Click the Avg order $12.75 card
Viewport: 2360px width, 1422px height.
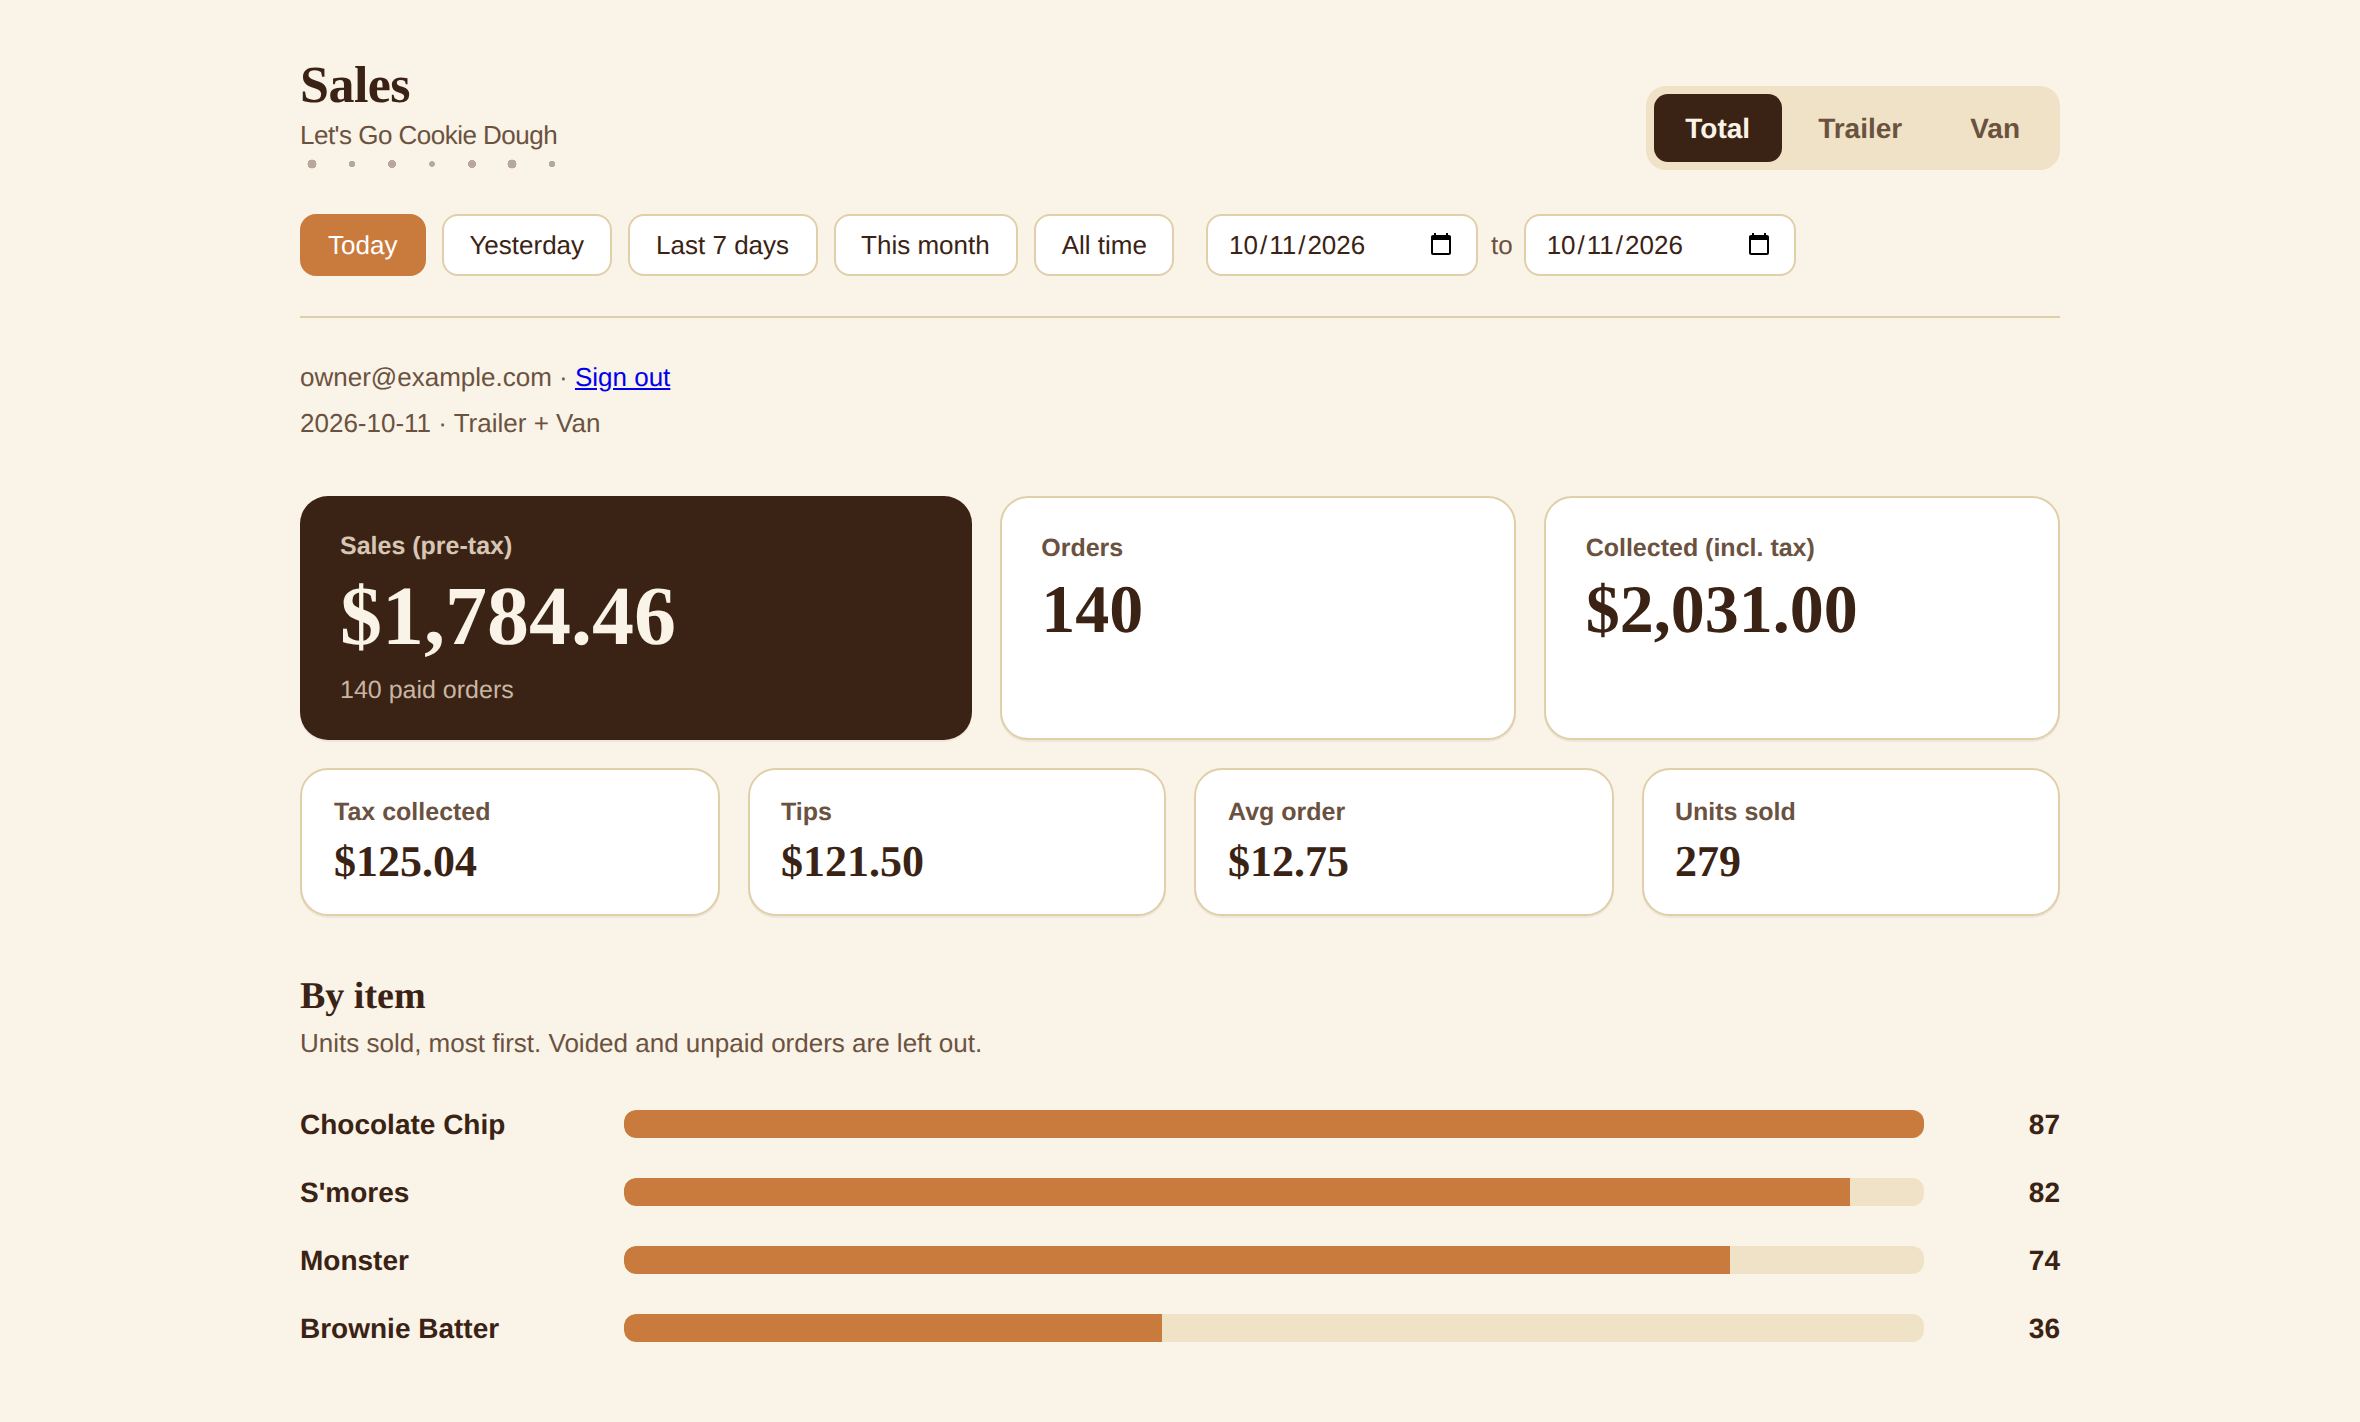1404,842
